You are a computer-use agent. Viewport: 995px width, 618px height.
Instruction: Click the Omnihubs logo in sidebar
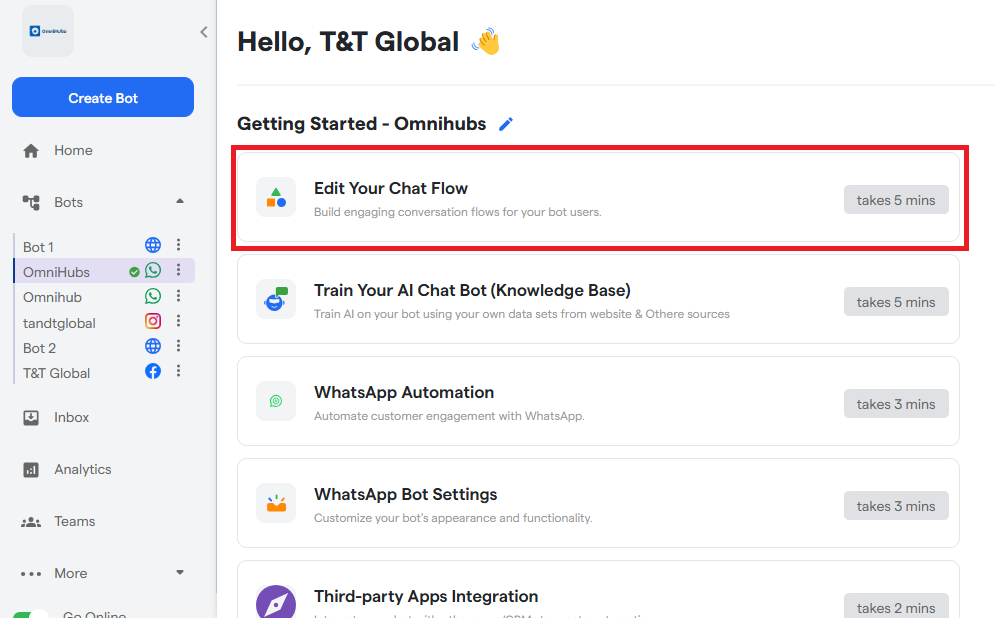(x=48, y=32)
